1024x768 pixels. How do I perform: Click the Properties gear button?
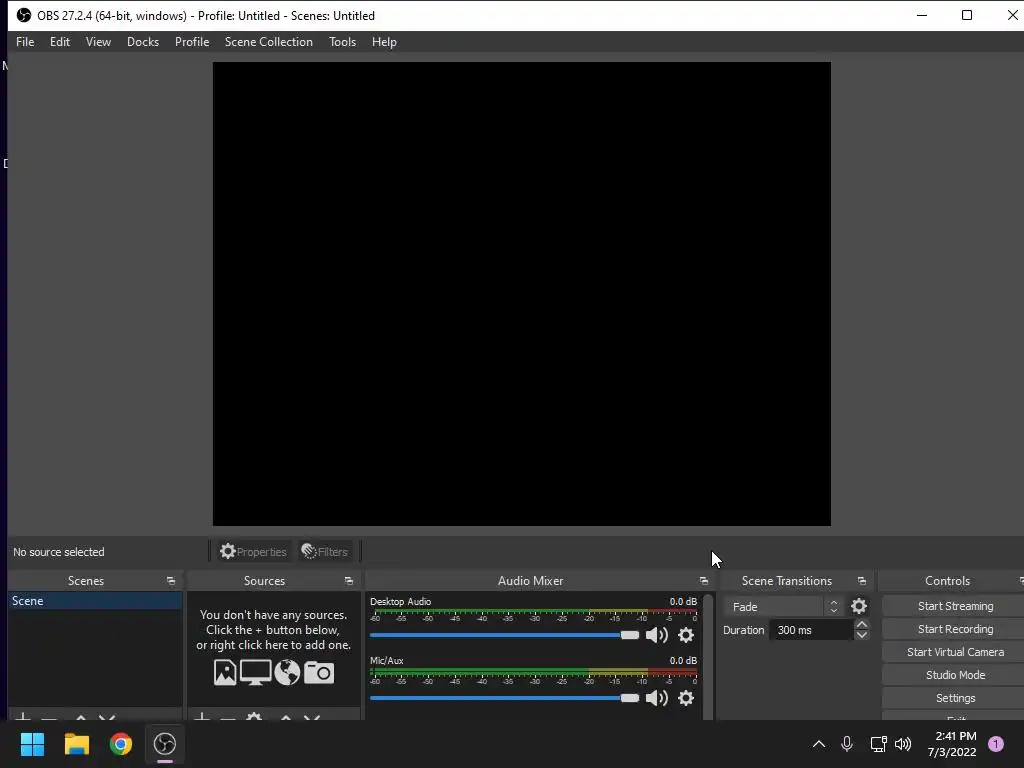pyautogui.click(x=253, y=552)
